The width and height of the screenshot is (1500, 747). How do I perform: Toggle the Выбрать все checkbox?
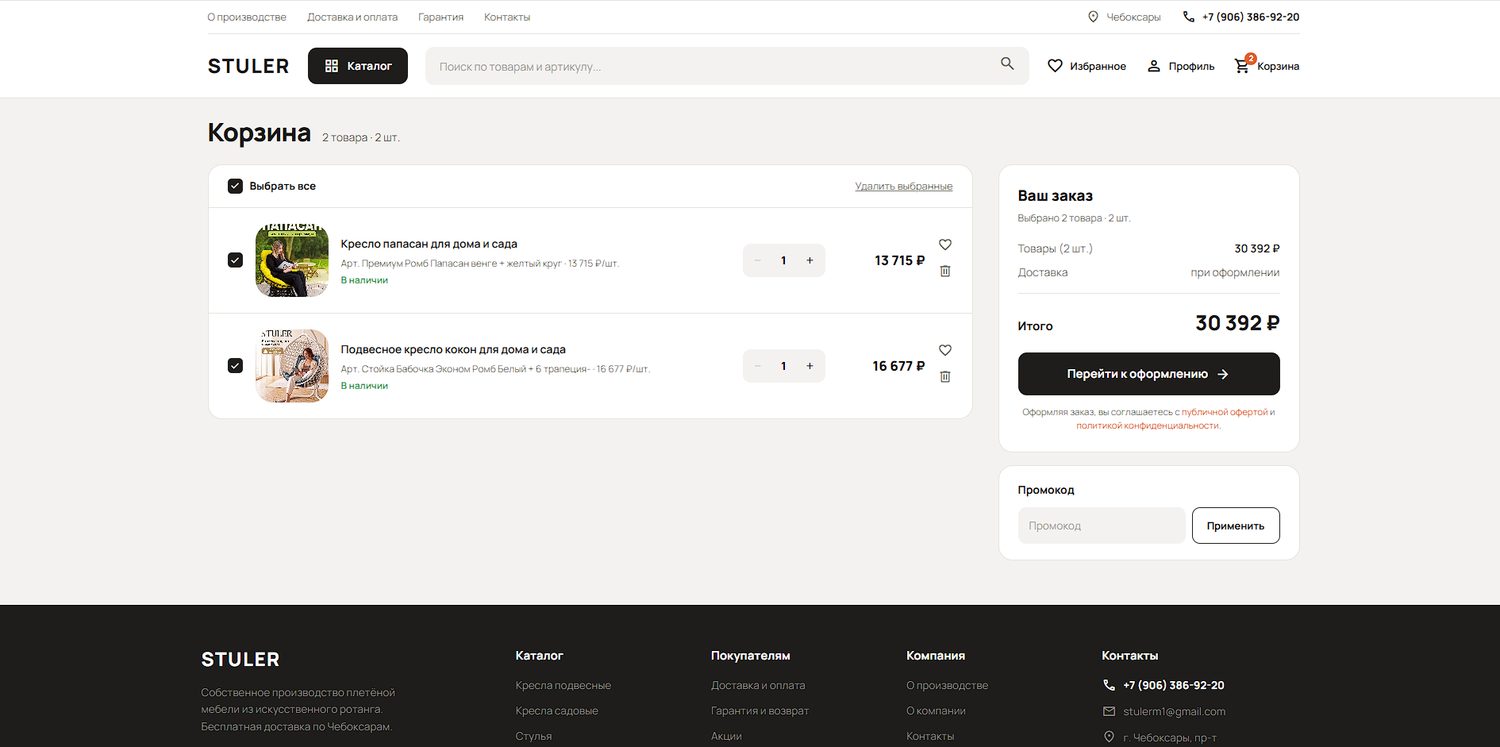point(235,186)
